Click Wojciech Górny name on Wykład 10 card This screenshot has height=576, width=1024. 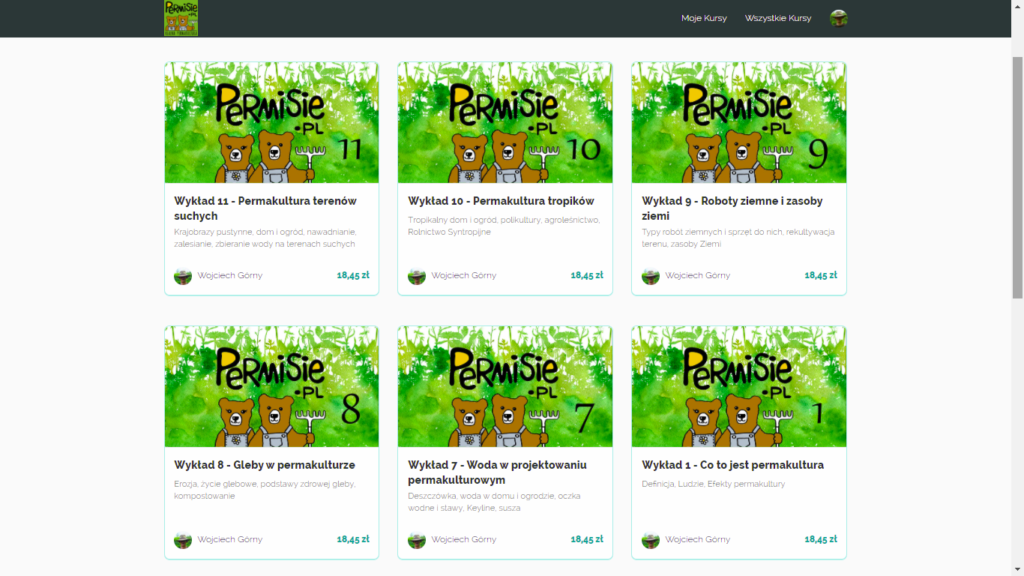coord(464,276)
